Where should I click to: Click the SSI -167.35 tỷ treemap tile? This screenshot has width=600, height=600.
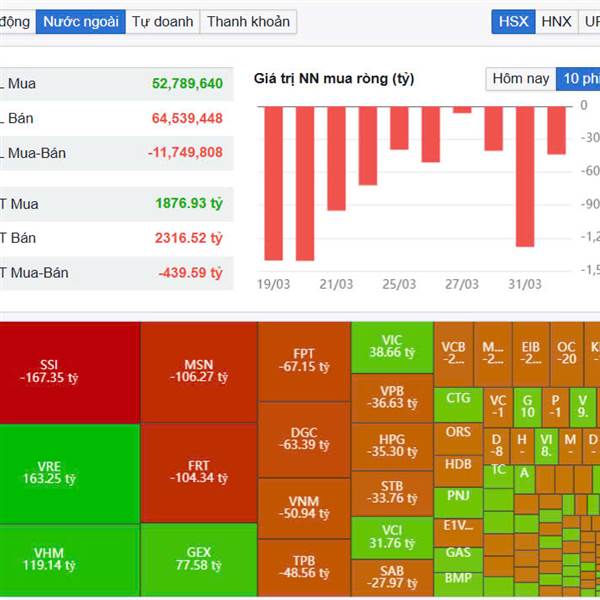click(70, 372)
